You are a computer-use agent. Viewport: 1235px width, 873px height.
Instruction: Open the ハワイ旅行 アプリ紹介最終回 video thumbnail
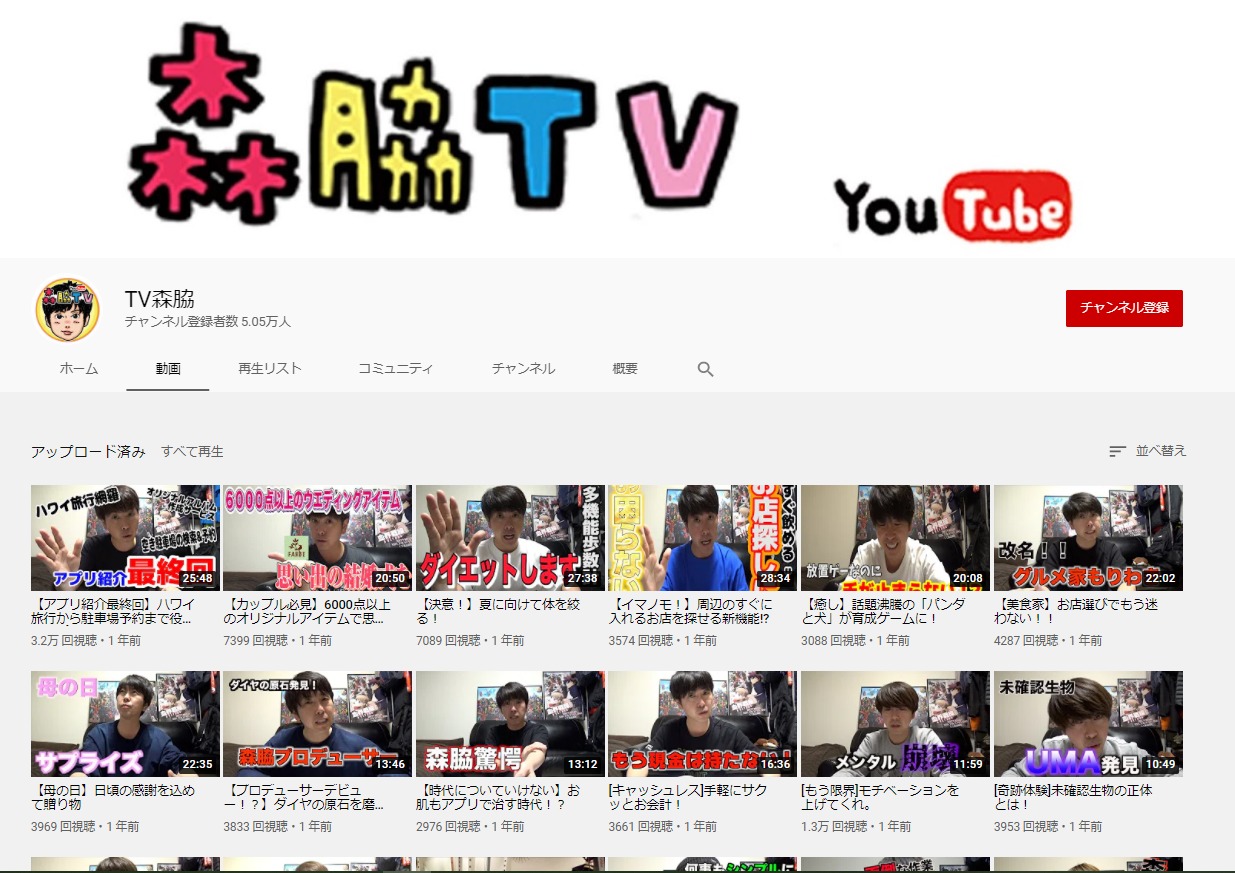125,538
